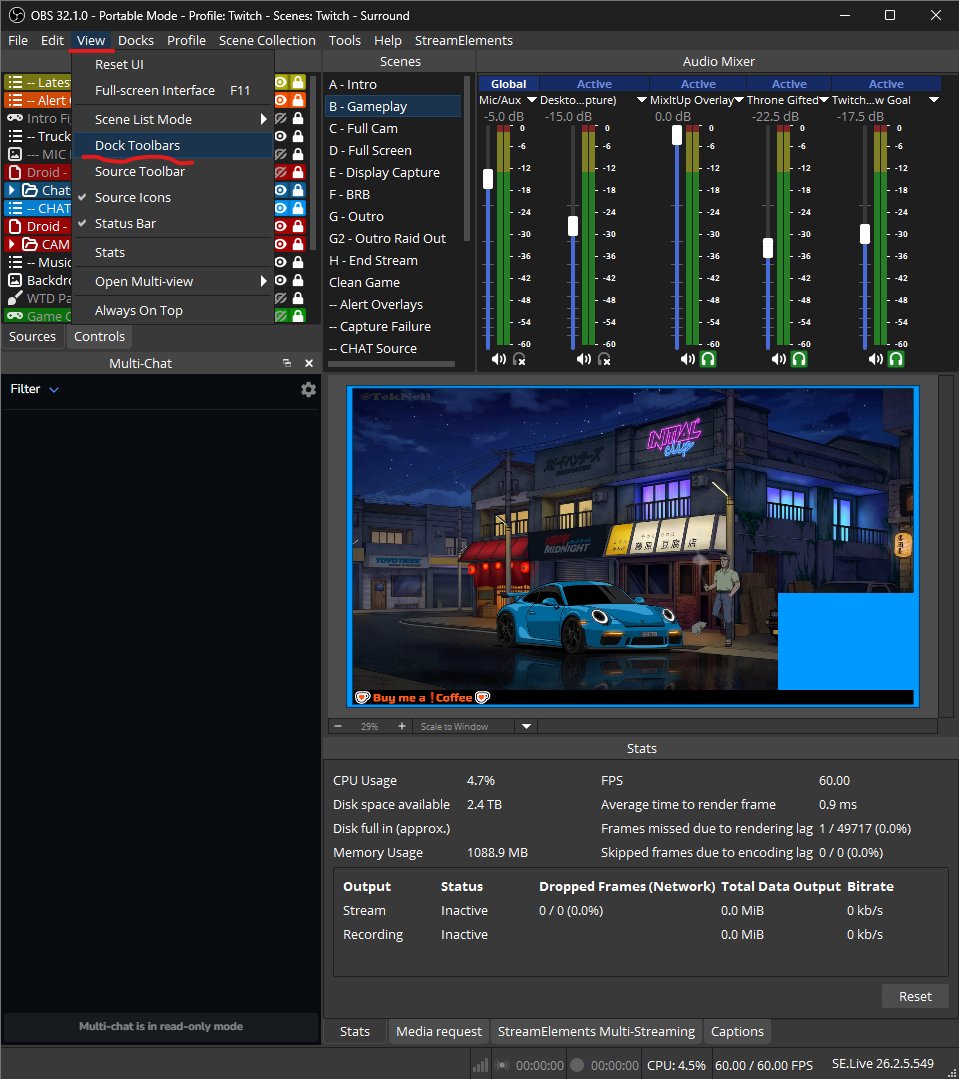Hide the 'CAM' group via eye
The height and width of the screenshot is (1079, 959).
(281, 244)
